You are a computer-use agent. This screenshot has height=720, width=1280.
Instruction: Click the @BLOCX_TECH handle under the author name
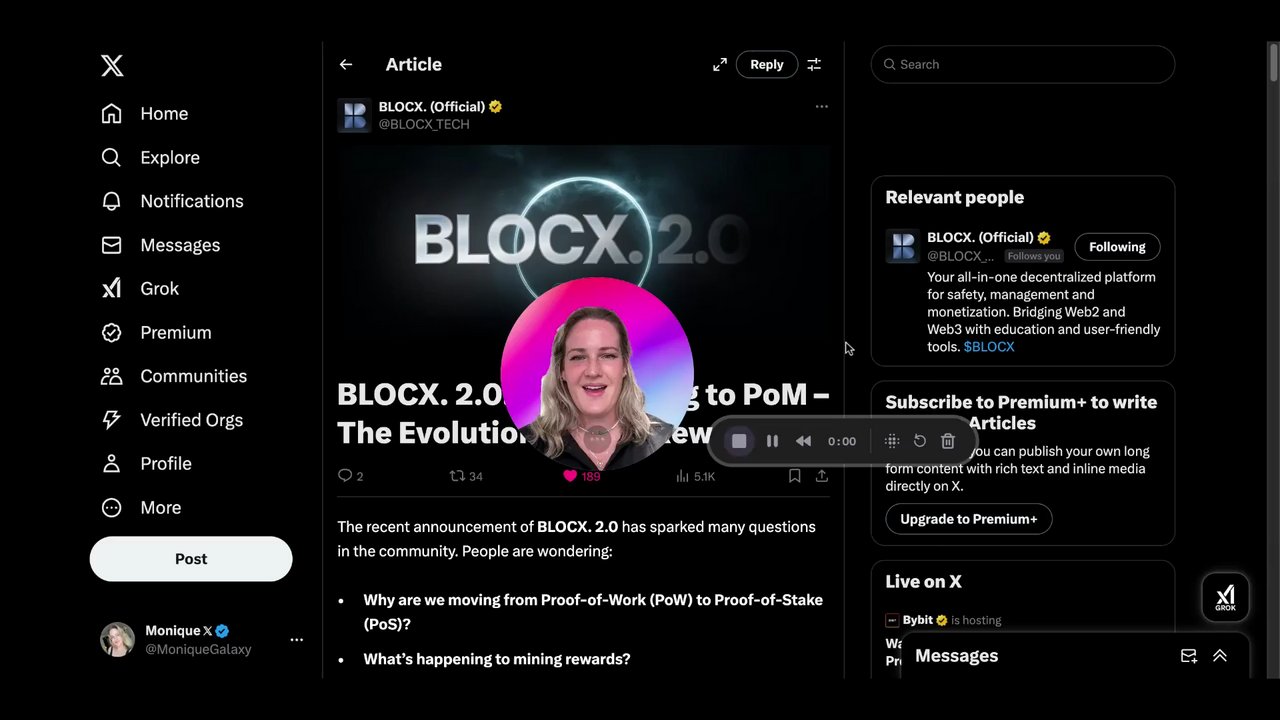pyautogui.click(x=424, y=124)
